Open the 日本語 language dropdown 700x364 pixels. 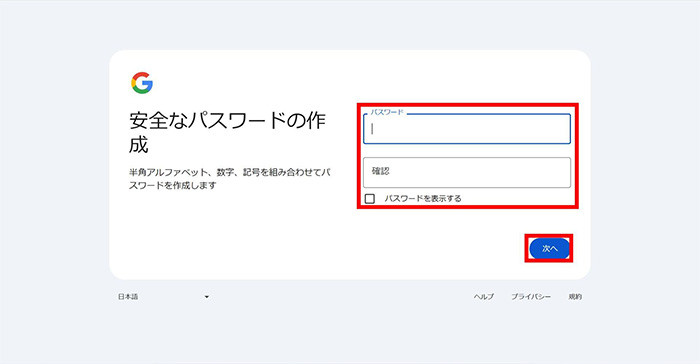[x=163, y=297]
